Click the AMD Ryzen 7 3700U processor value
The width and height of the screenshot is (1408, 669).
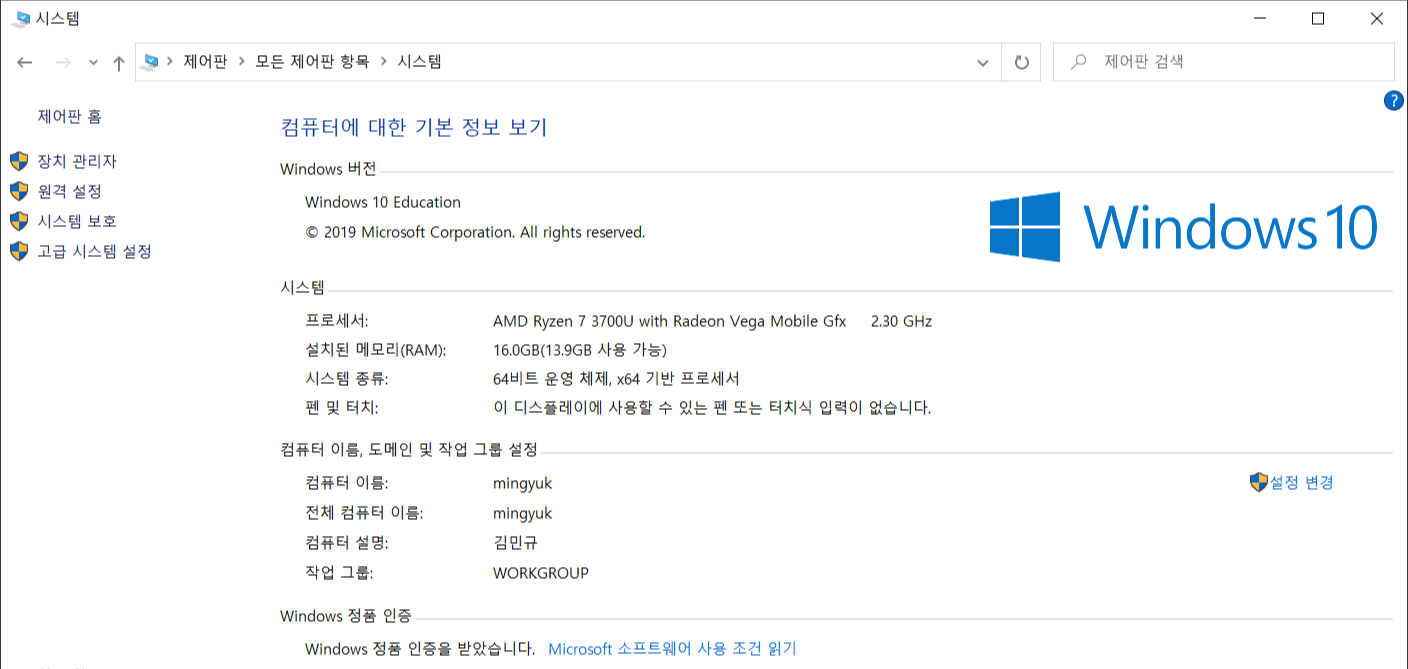669,321
